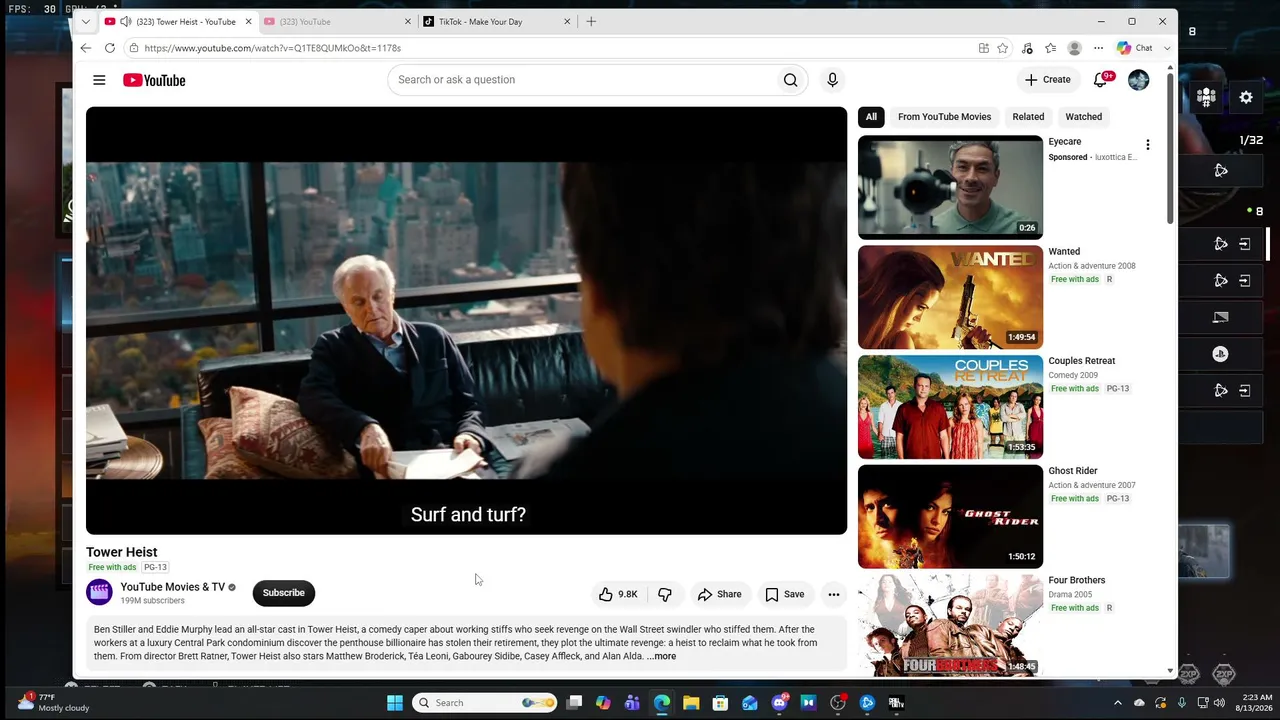Expand the video description with ...more
This screenshot has width=1280, height=720.
click(x=662, y=656)
